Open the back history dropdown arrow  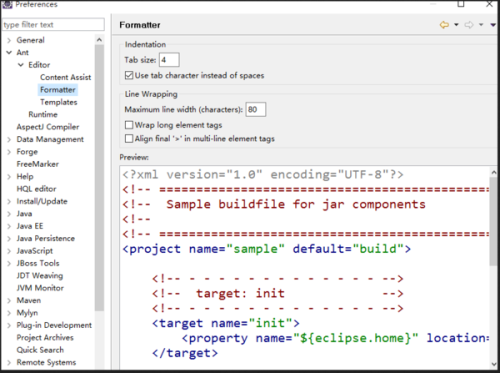coord(456,25)
